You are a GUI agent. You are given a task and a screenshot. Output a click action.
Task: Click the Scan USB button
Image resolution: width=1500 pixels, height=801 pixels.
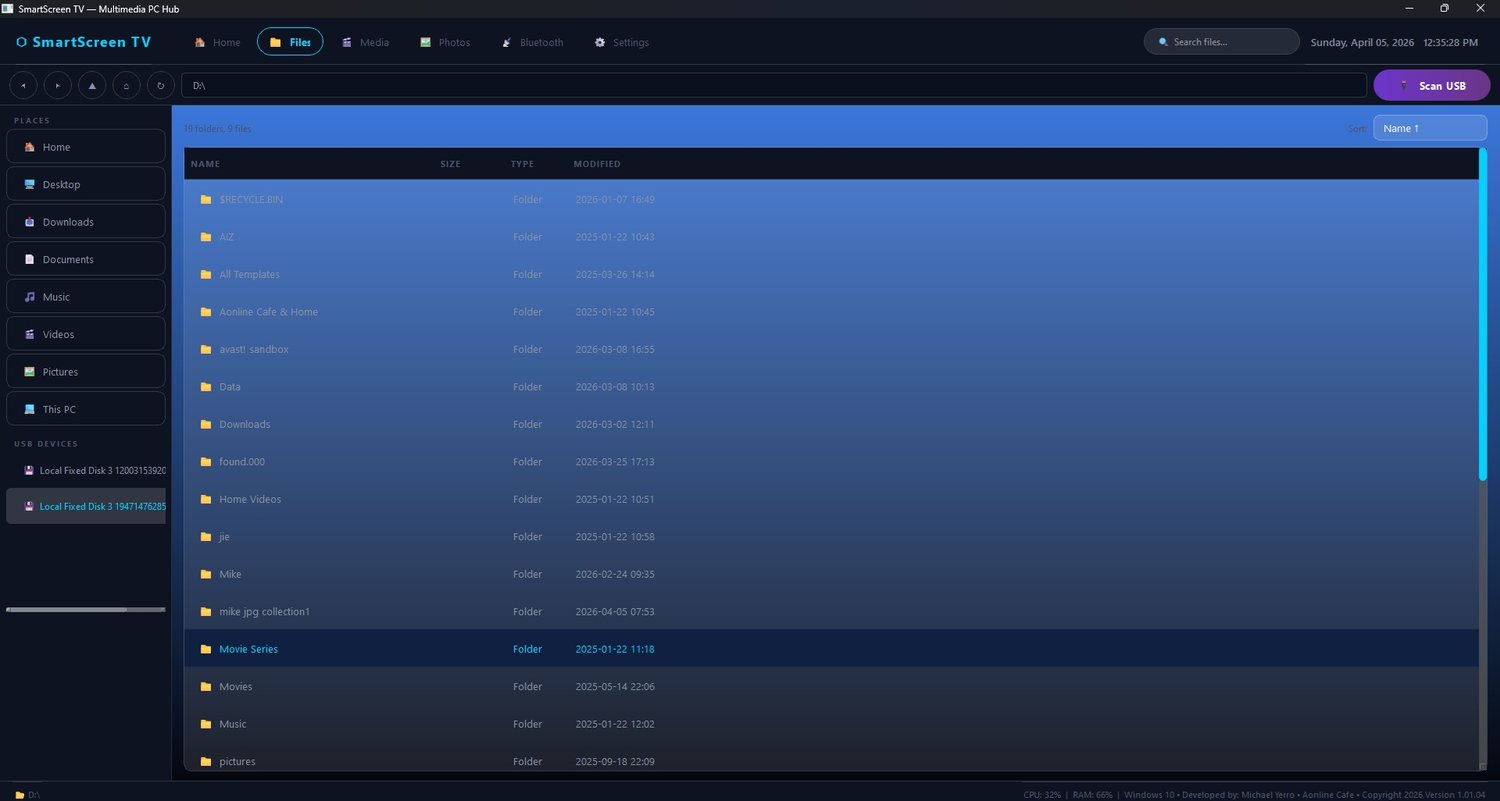[x=1432, y=86]
